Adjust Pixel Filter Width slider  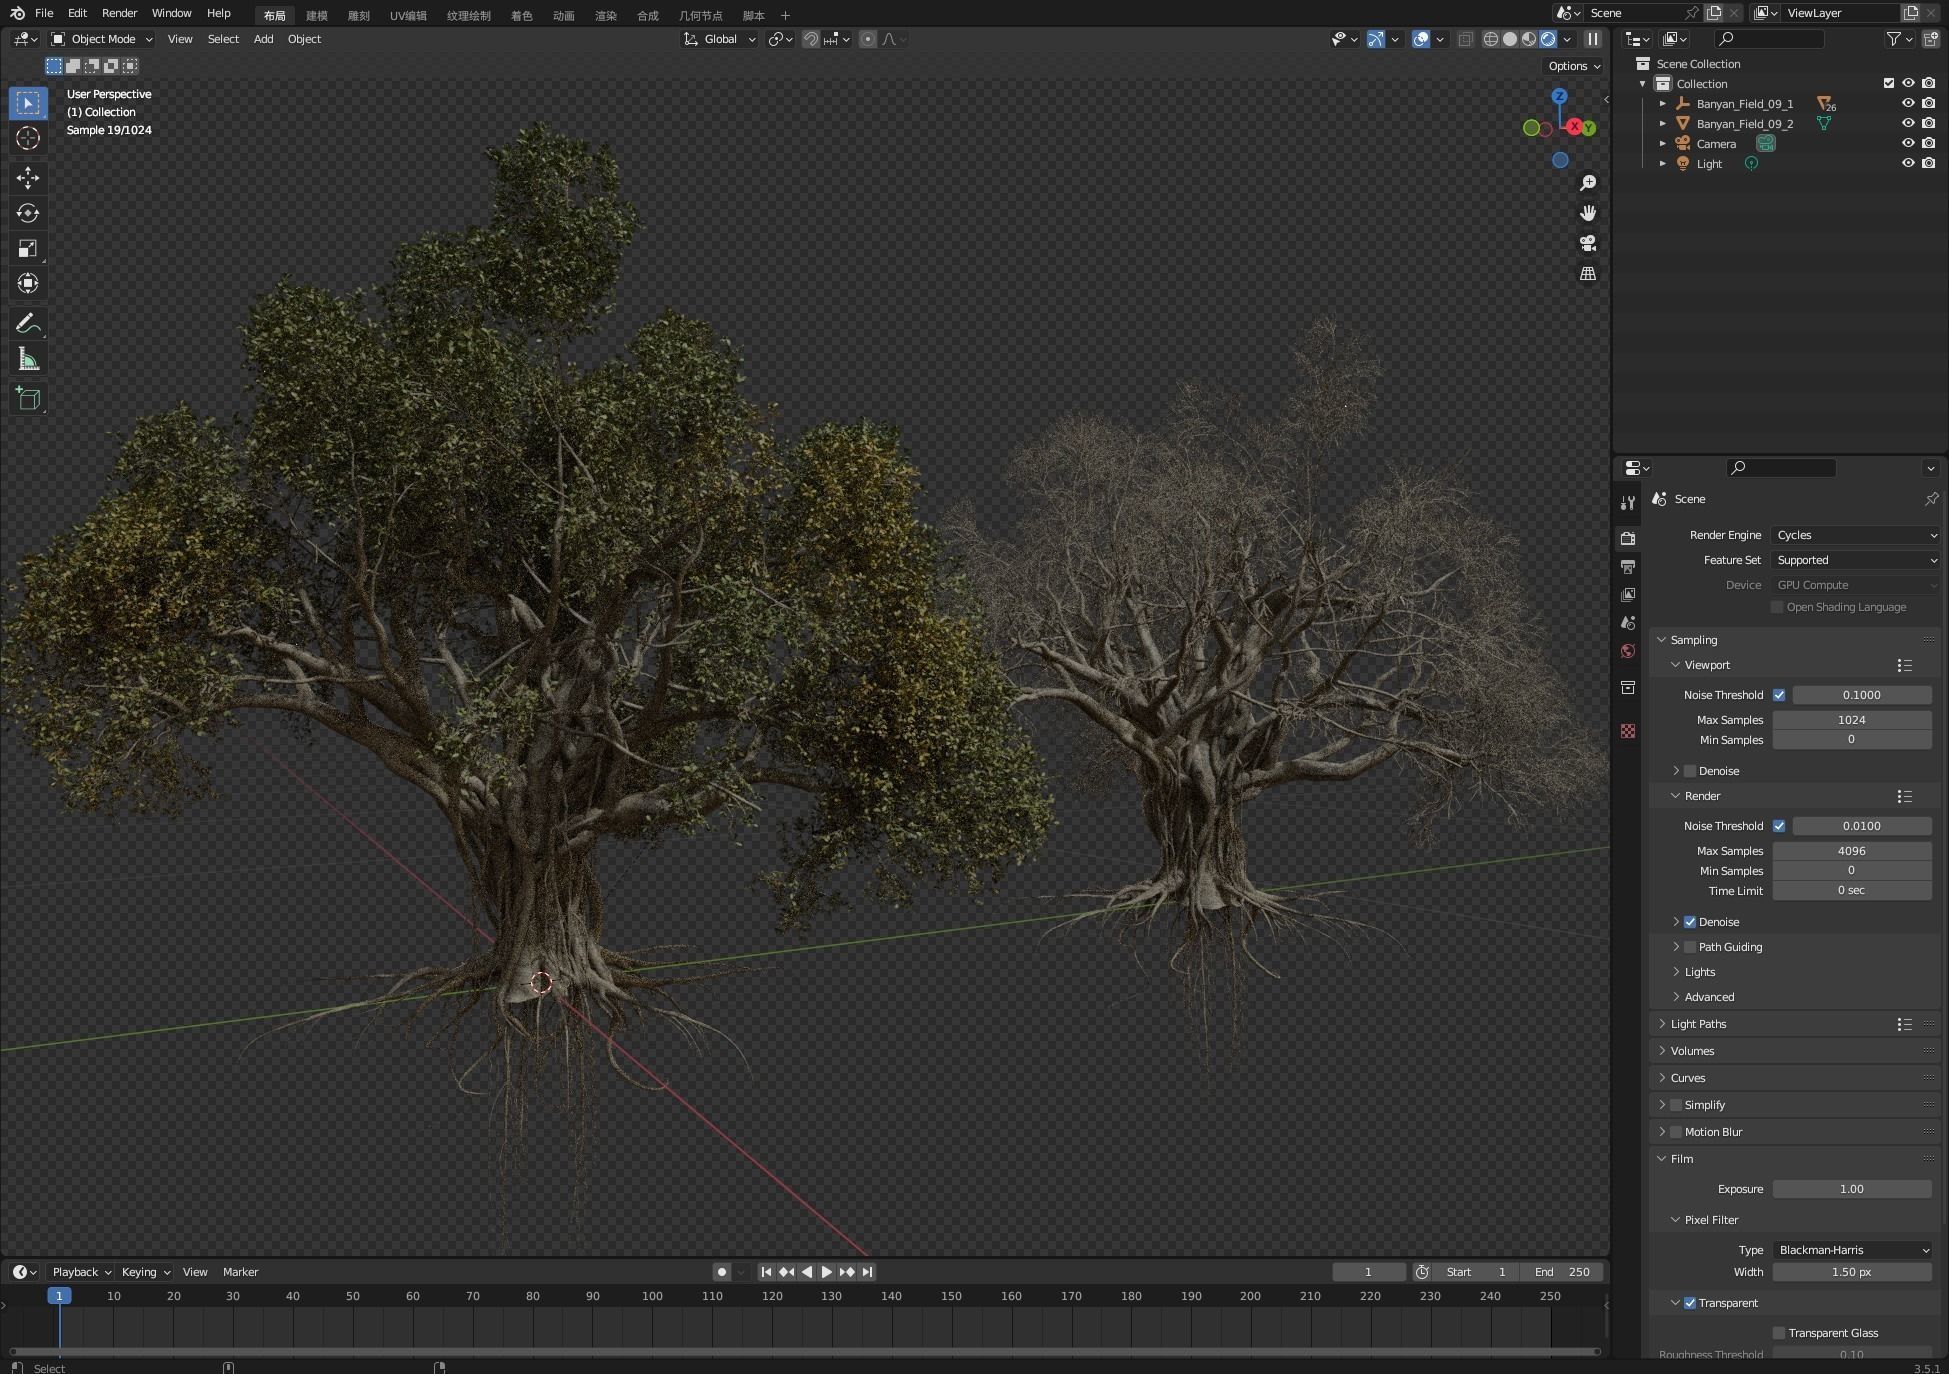(x=1851, y=1272)
